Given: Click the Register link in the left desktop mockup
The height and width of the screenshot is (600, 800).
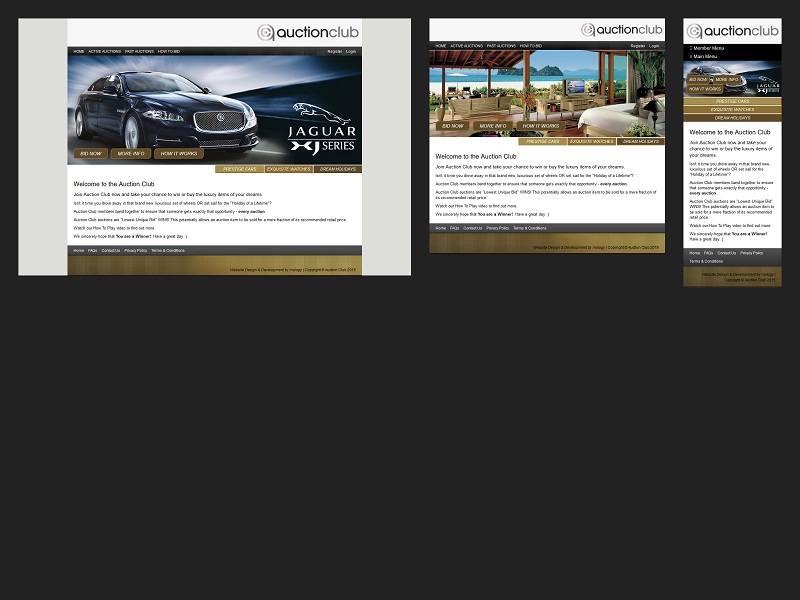Looking at the screenshot, I should (334, 51).
